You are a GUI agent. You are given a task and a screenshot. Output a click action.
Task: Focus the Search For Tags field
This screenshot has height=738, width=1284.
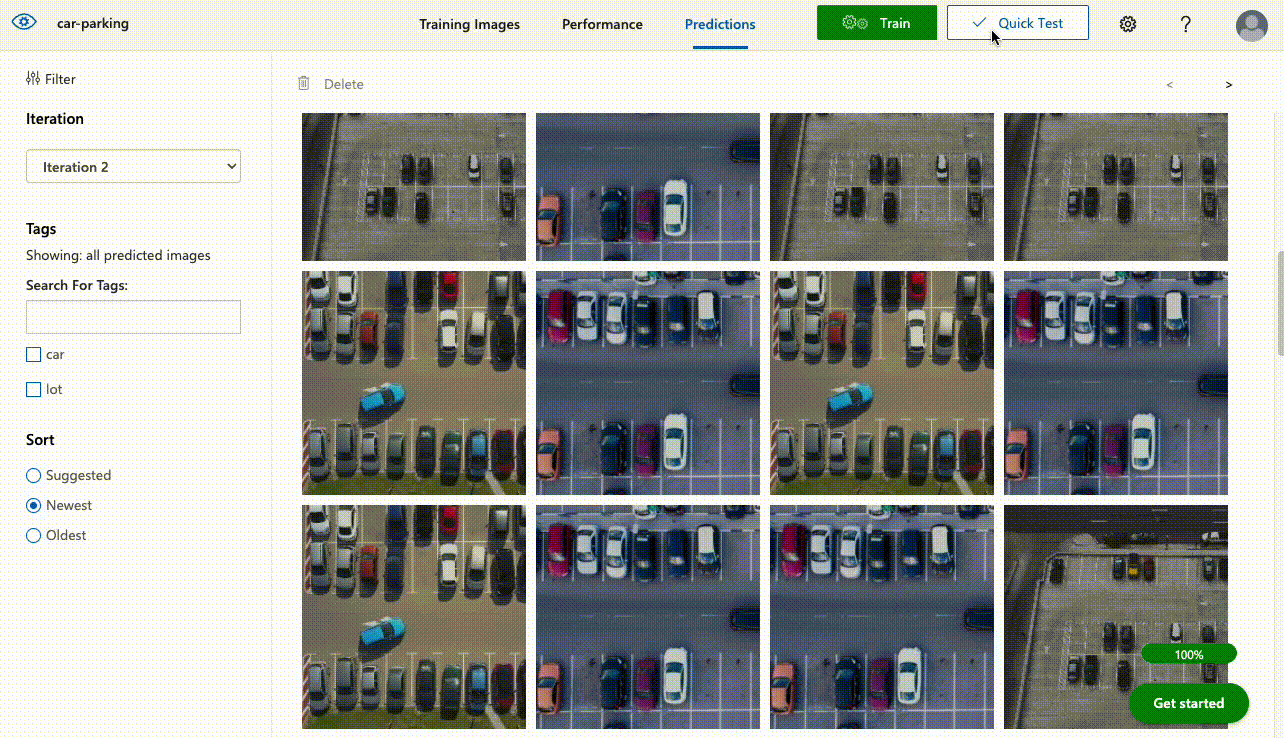tap(133, 317)
